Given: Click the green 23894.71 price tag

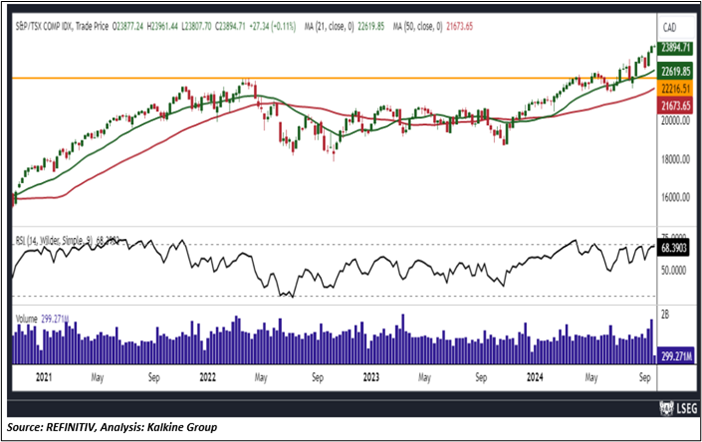Looking at the screenshot, I should pos(674,47).
